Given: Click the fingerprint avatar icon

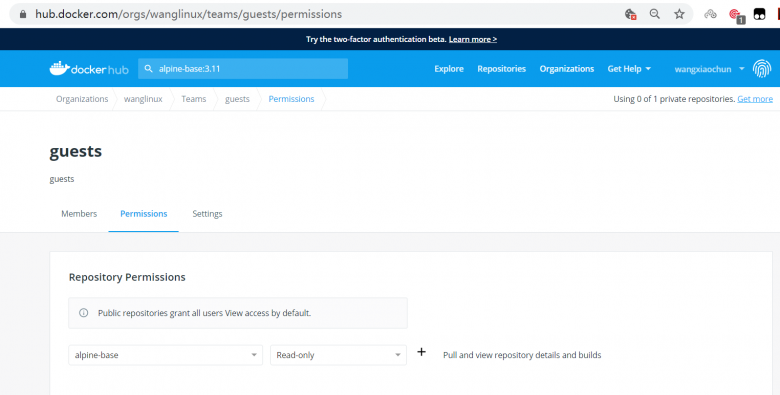Looking at the screenshot, I should [762, 69].
